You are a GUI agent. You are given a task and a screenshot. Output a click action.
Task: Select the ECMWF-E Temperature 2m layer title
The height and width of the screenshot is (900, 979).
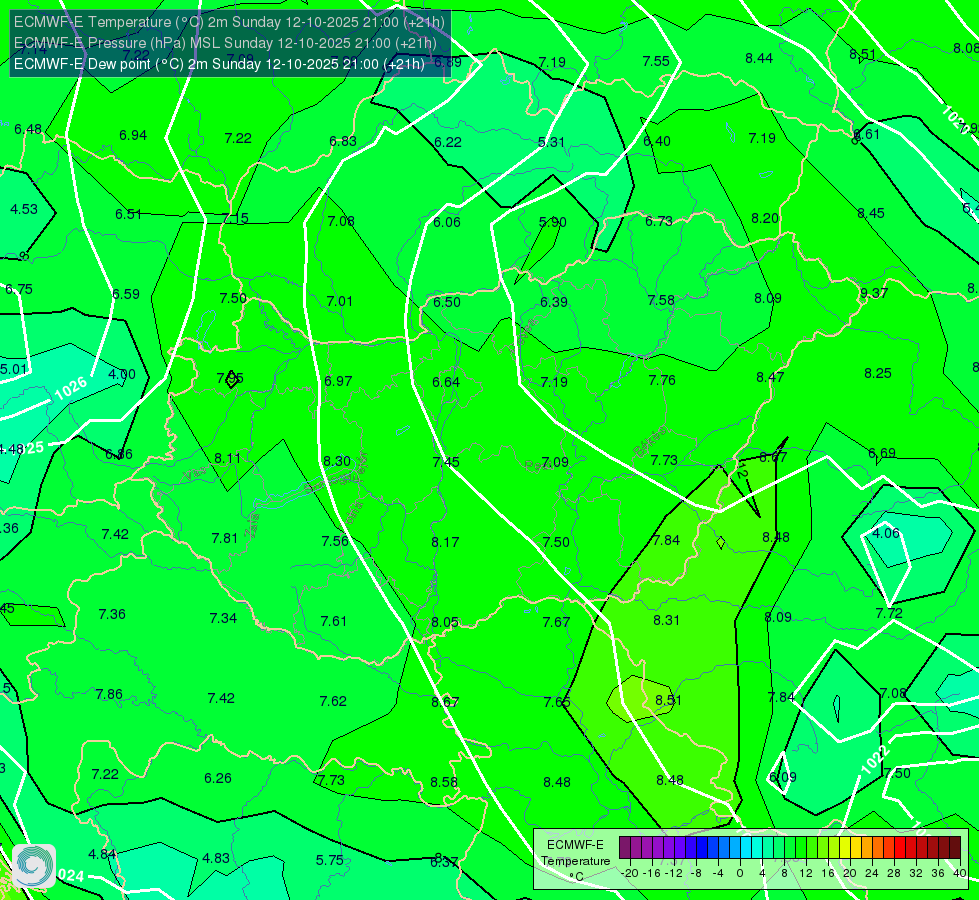pyautogui.click(x=229, y=22)
